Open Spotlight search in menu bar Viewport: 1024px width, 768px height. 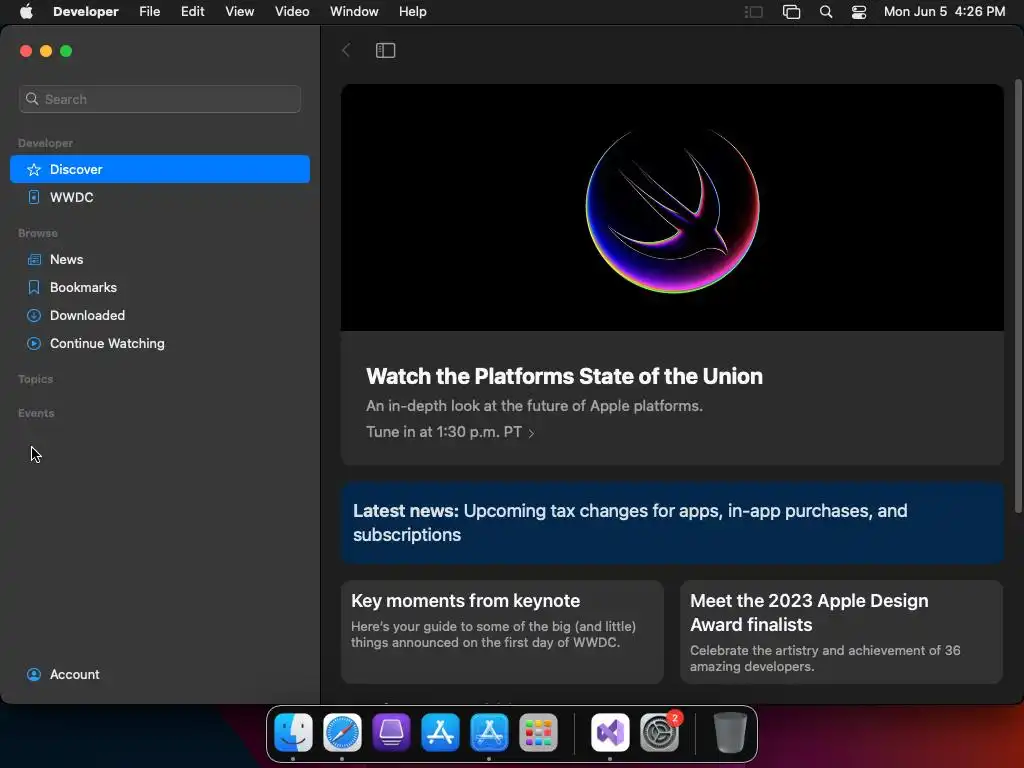coord(825,12)
